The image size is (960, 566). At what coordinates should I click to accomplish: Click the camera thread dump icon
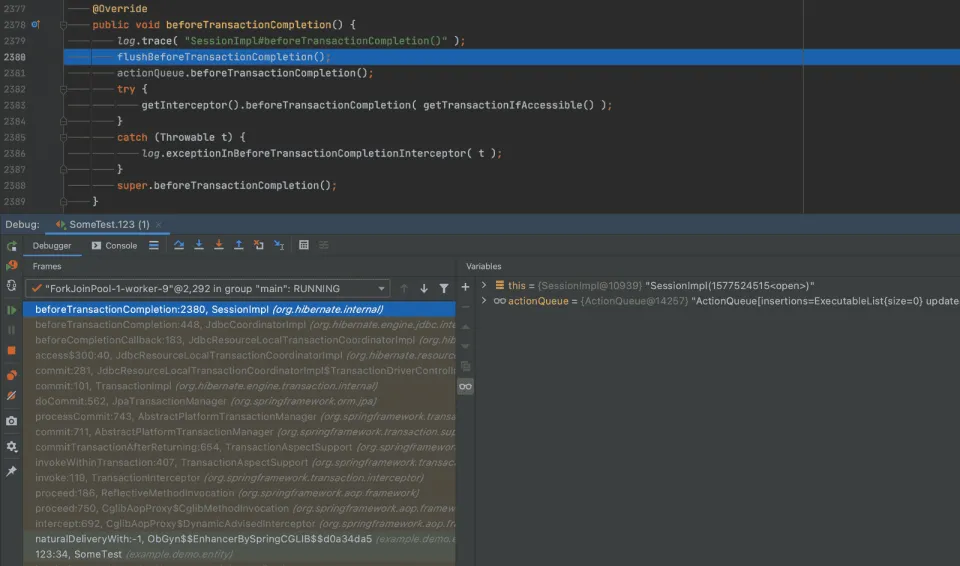coord(12,421)
